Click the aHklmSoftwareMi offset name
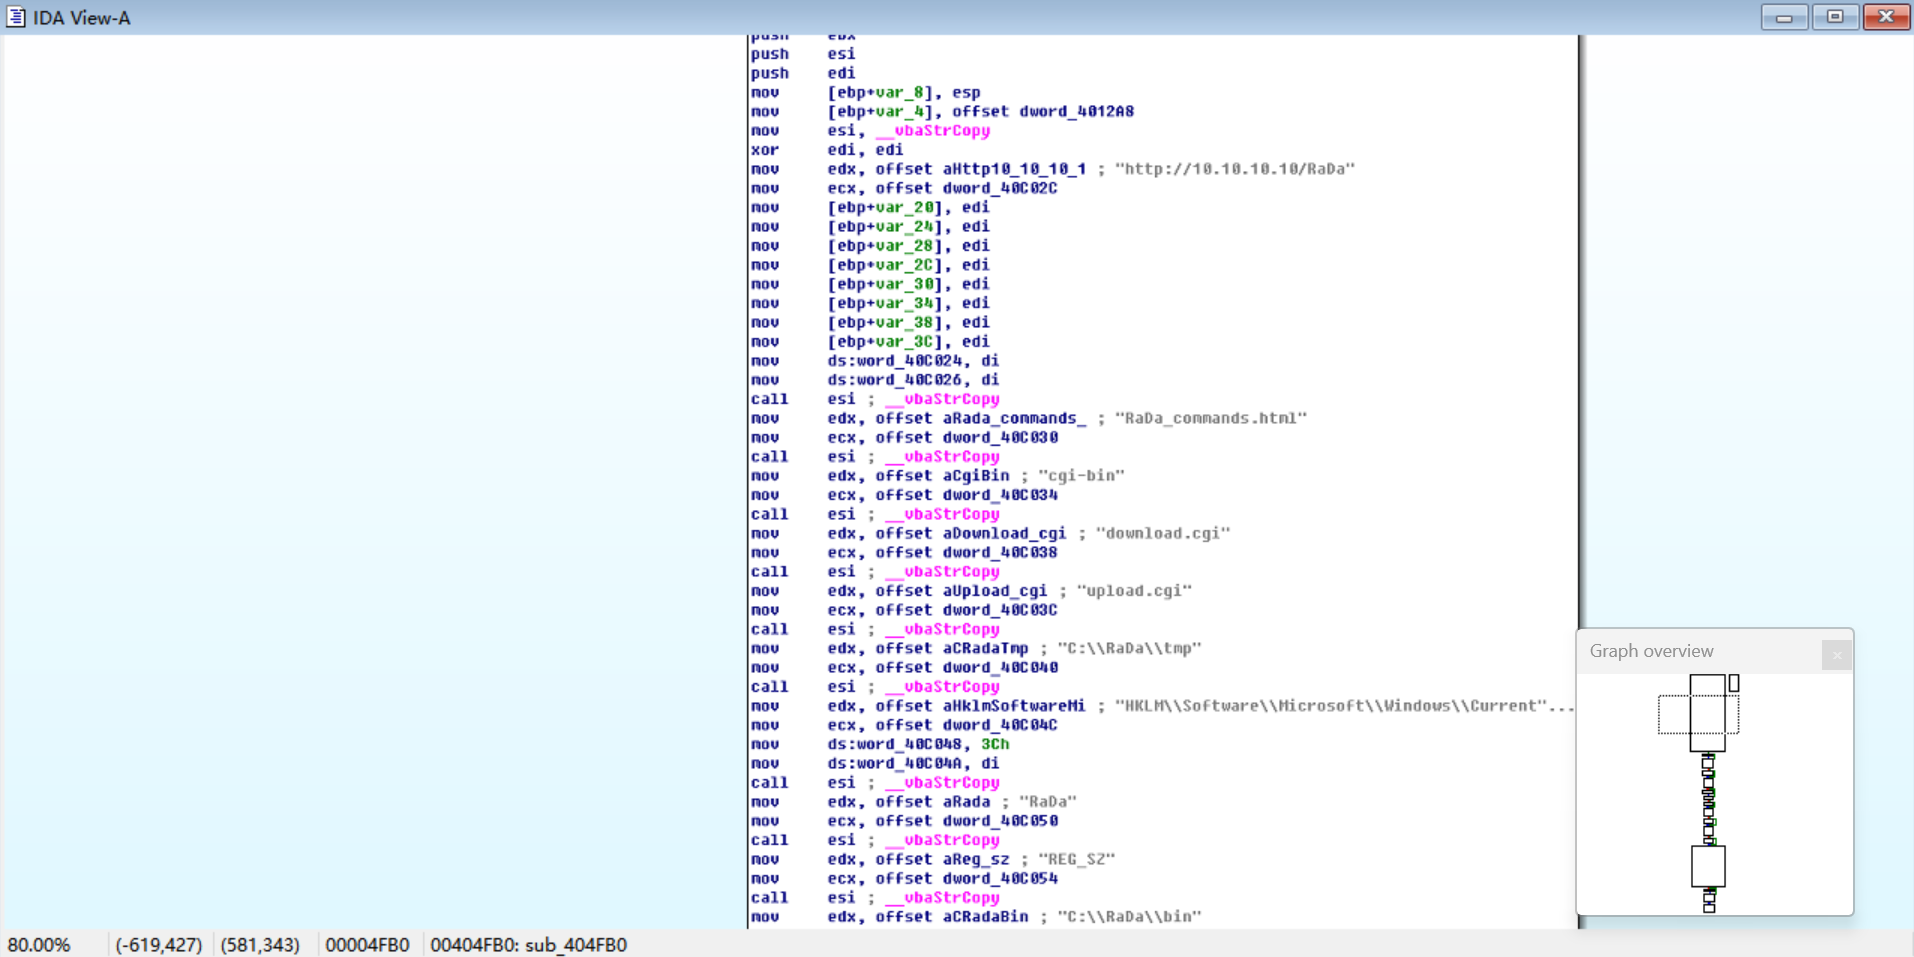 [x=1014, y=706]
